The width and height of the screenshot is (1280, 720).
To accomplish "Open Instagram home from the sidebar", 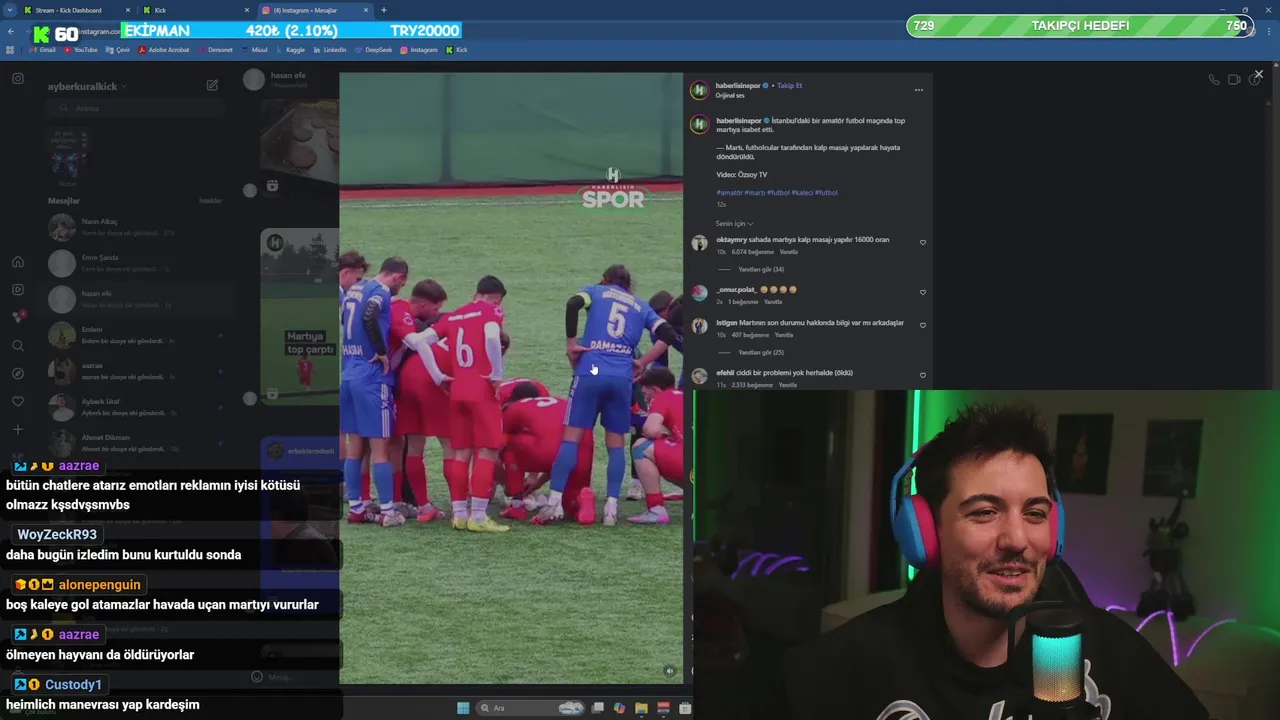I will pos(18,262).
